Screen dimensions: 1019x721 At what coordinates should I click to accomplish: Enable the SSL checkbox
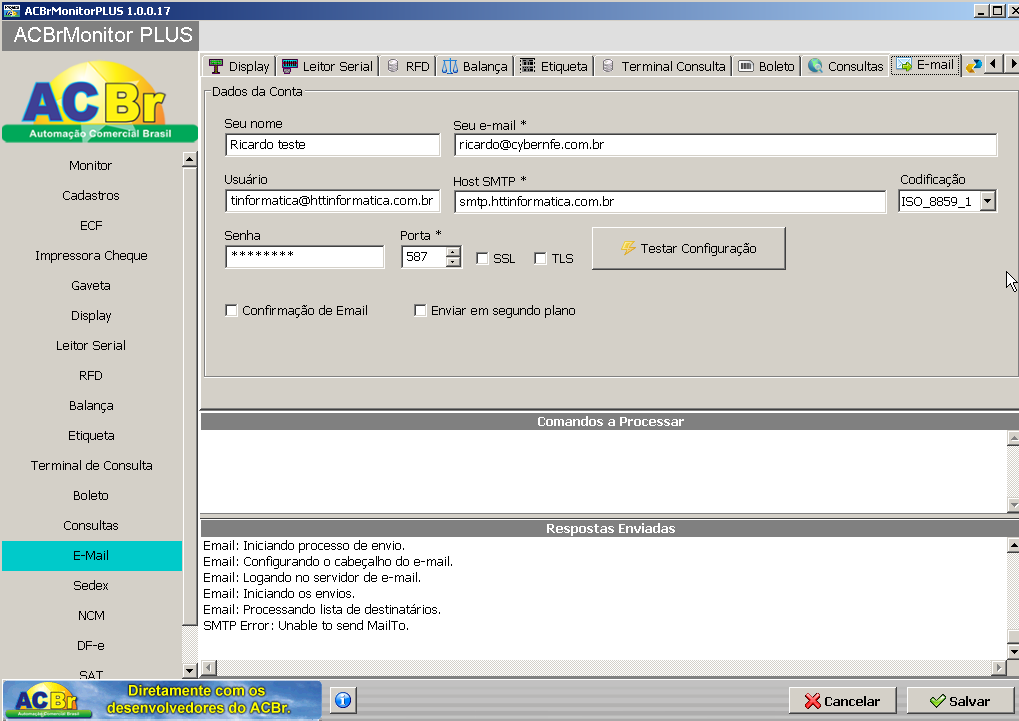[482, 259]
